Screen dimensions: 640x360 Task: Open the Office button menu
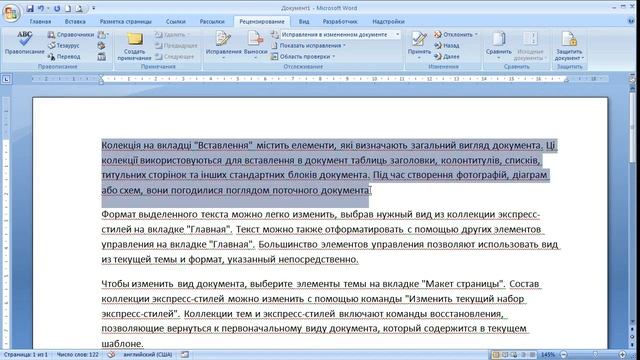[11, 13]
